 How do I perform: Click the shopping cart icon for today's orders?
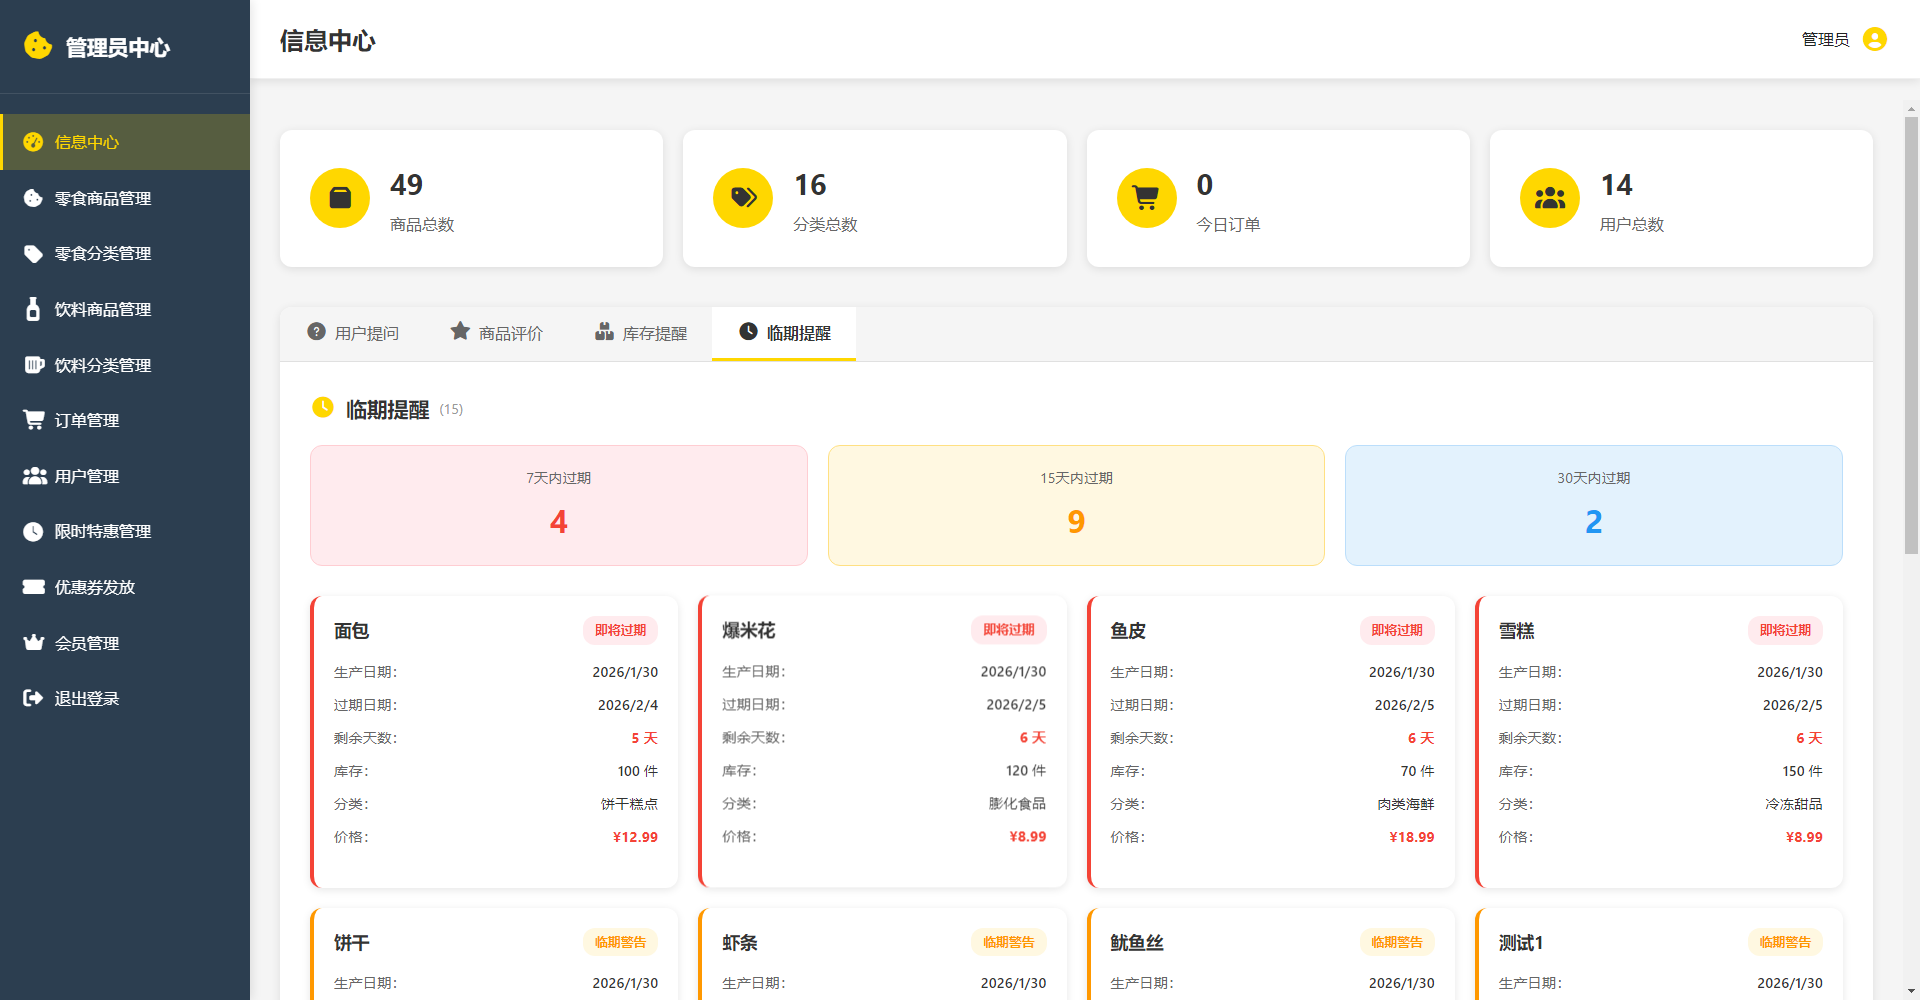(1146, 198)
